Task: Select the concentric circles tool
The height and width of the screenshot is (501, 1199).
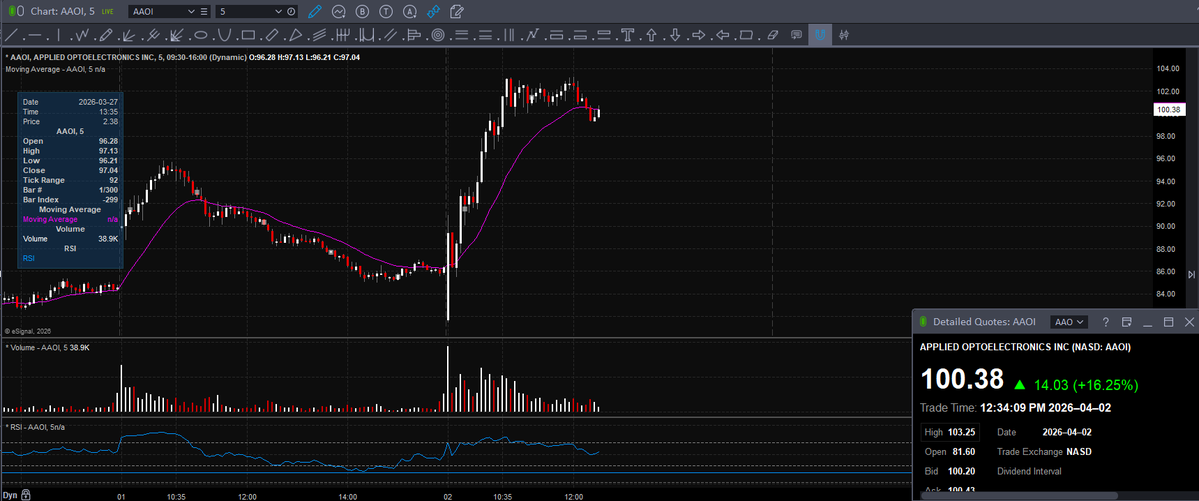Action: coord(437,34)
